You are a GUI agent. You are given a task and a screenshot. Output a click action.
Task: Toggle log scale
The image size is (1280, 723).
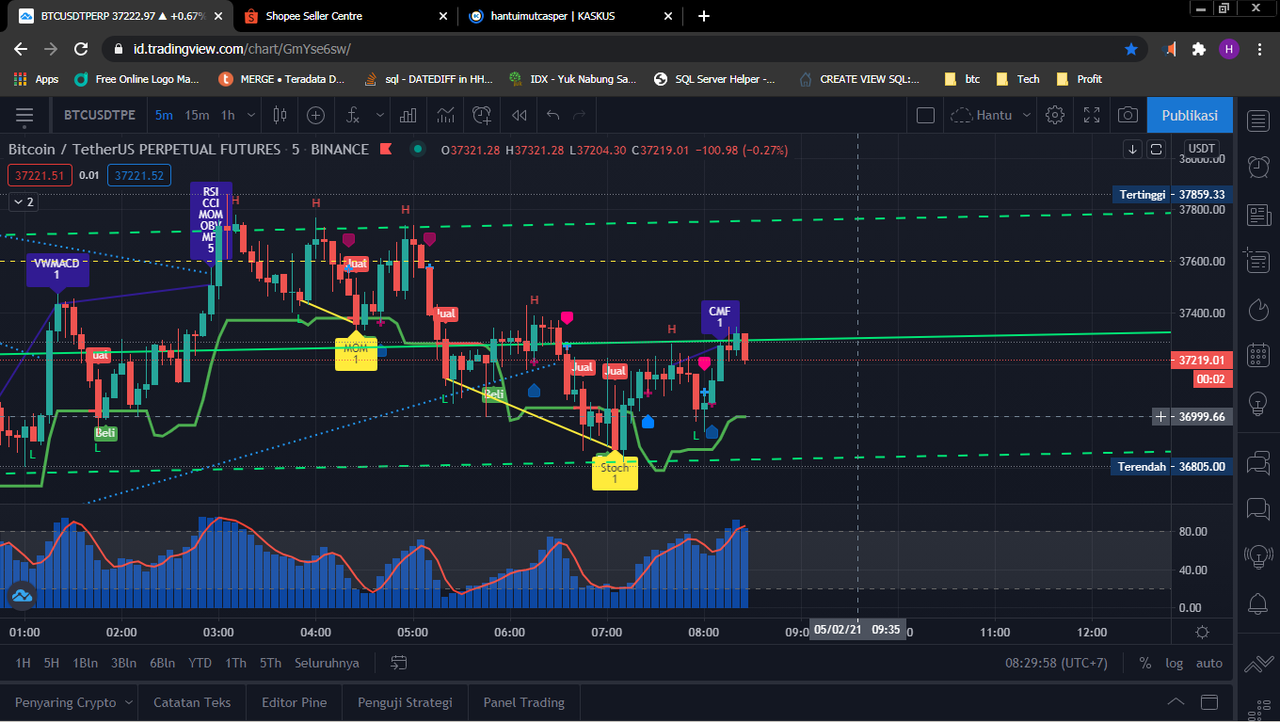tap(1173, 663)
